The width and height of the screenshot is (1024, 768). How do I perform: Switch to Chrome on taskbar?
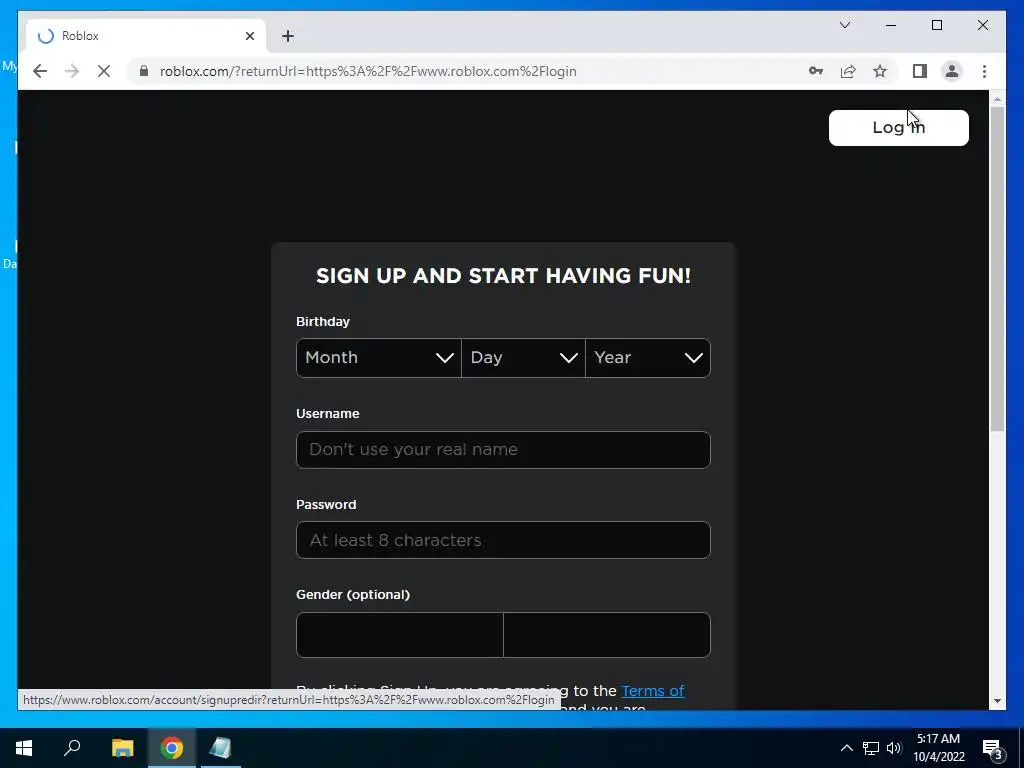[x=172, y=748]
